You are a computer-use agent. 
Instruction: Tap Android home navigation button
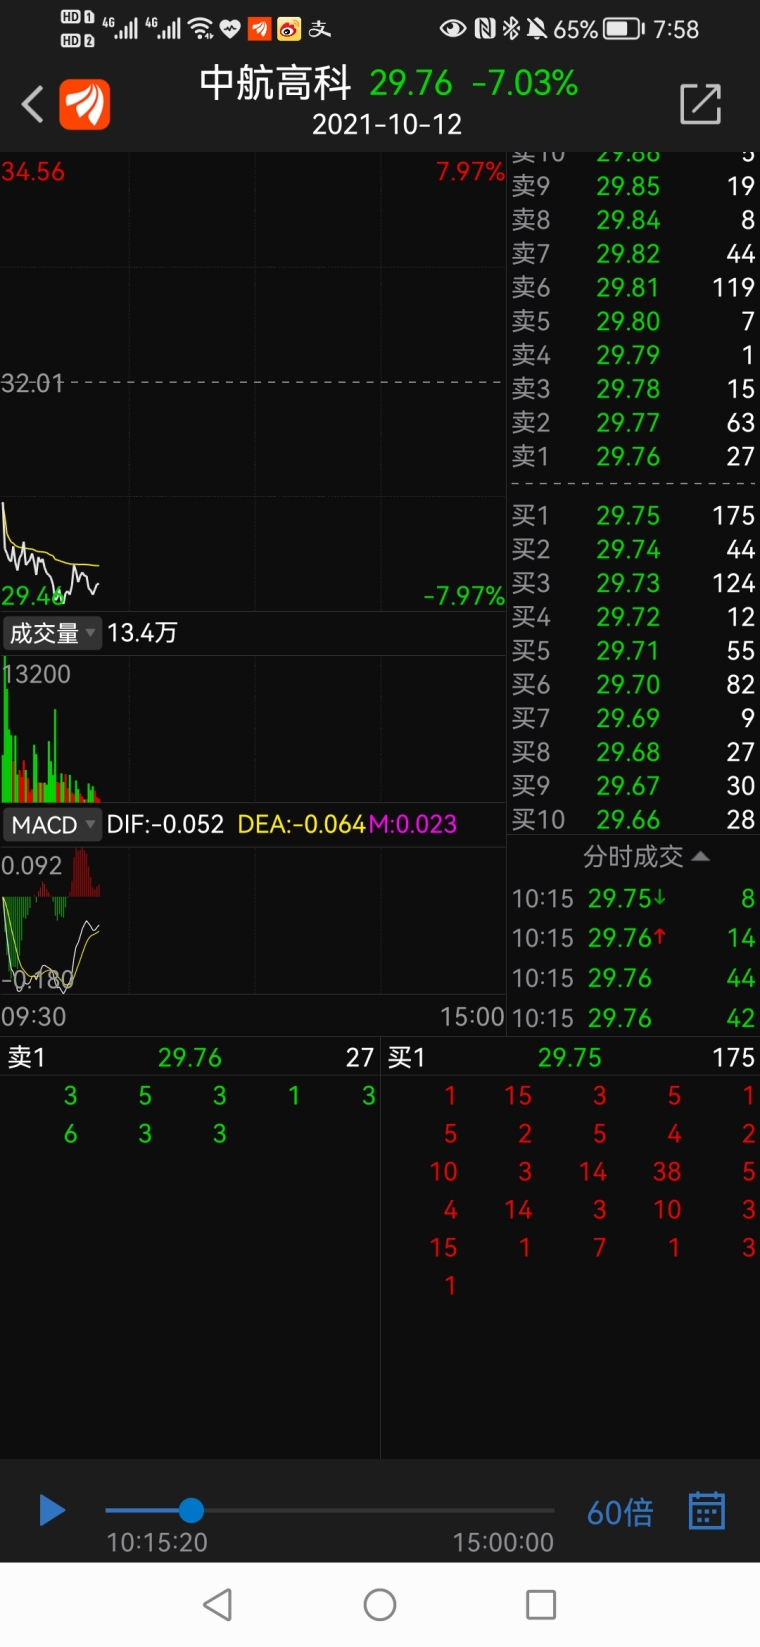coord(380,1605)
